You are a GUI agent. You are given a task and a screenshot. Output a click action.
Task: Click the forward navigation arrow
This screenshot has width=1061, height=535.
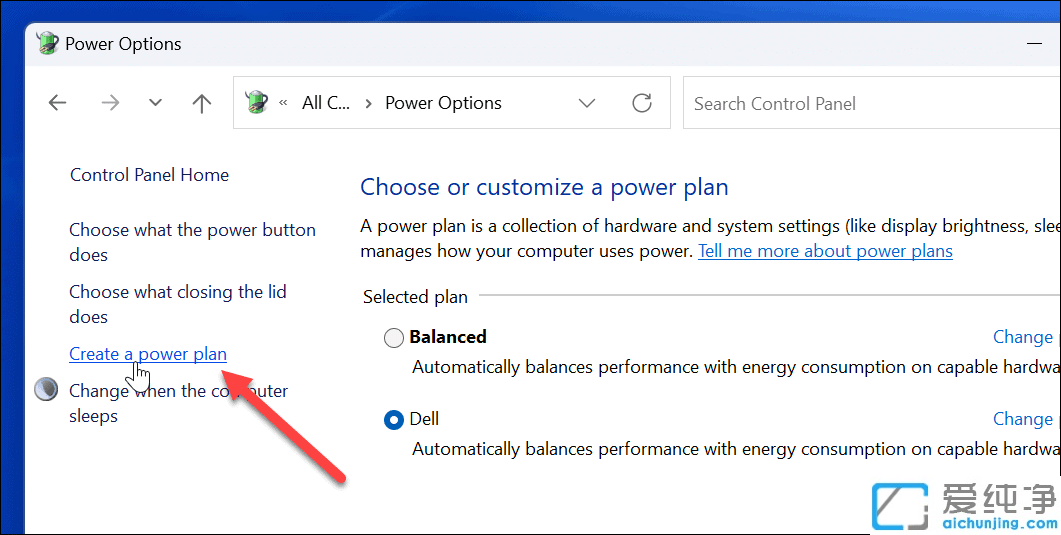110,103
